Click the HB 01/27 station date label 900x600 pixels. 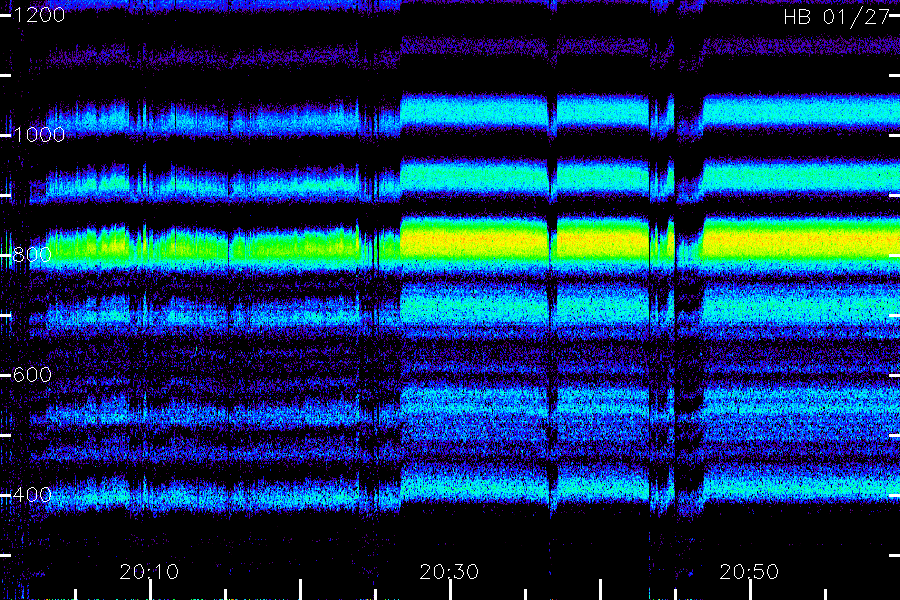tap(836, 17)
